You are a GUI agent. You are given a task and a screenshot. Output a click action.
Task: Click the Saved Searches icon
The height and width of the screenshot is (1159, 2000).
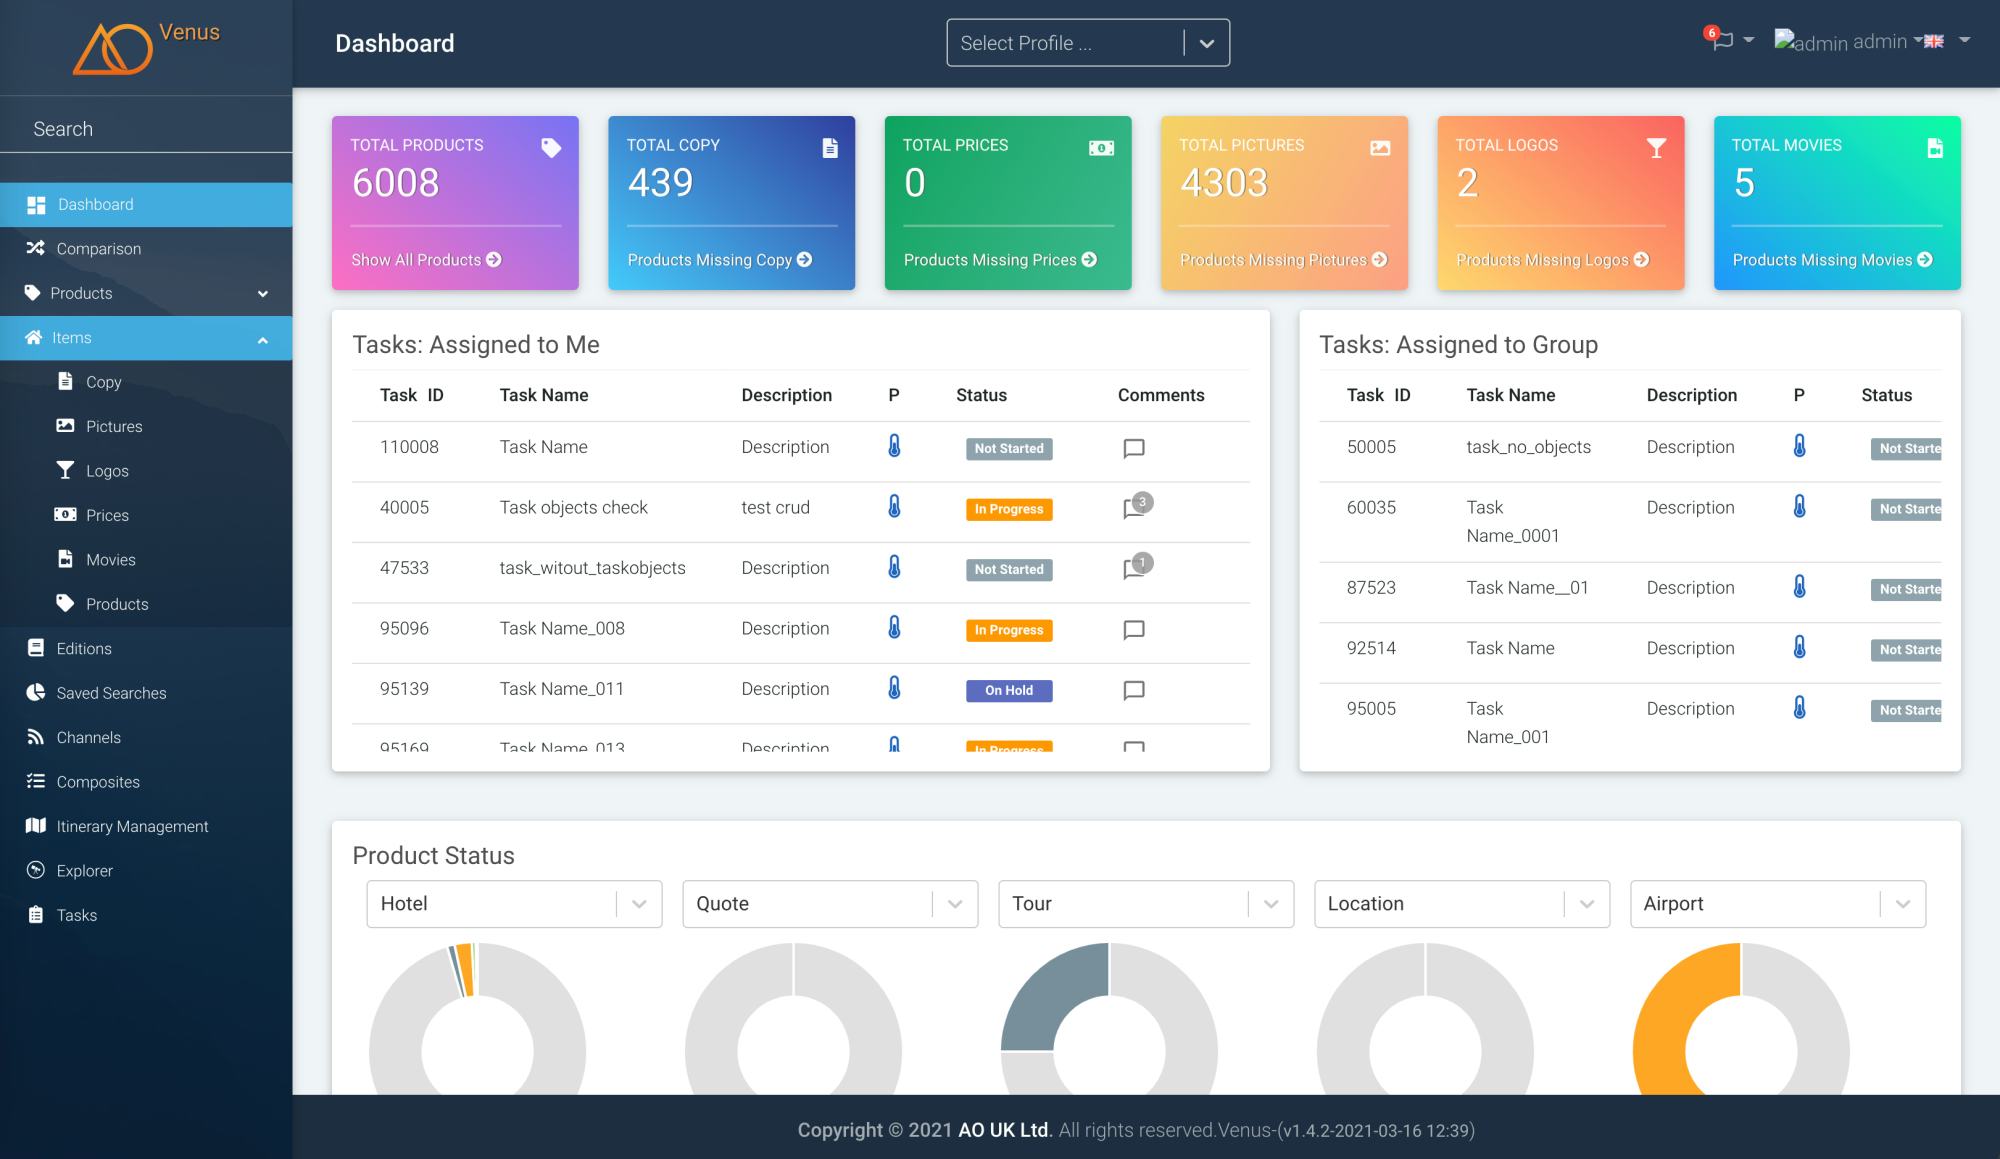pyautogui.click(x=34, y=692)
